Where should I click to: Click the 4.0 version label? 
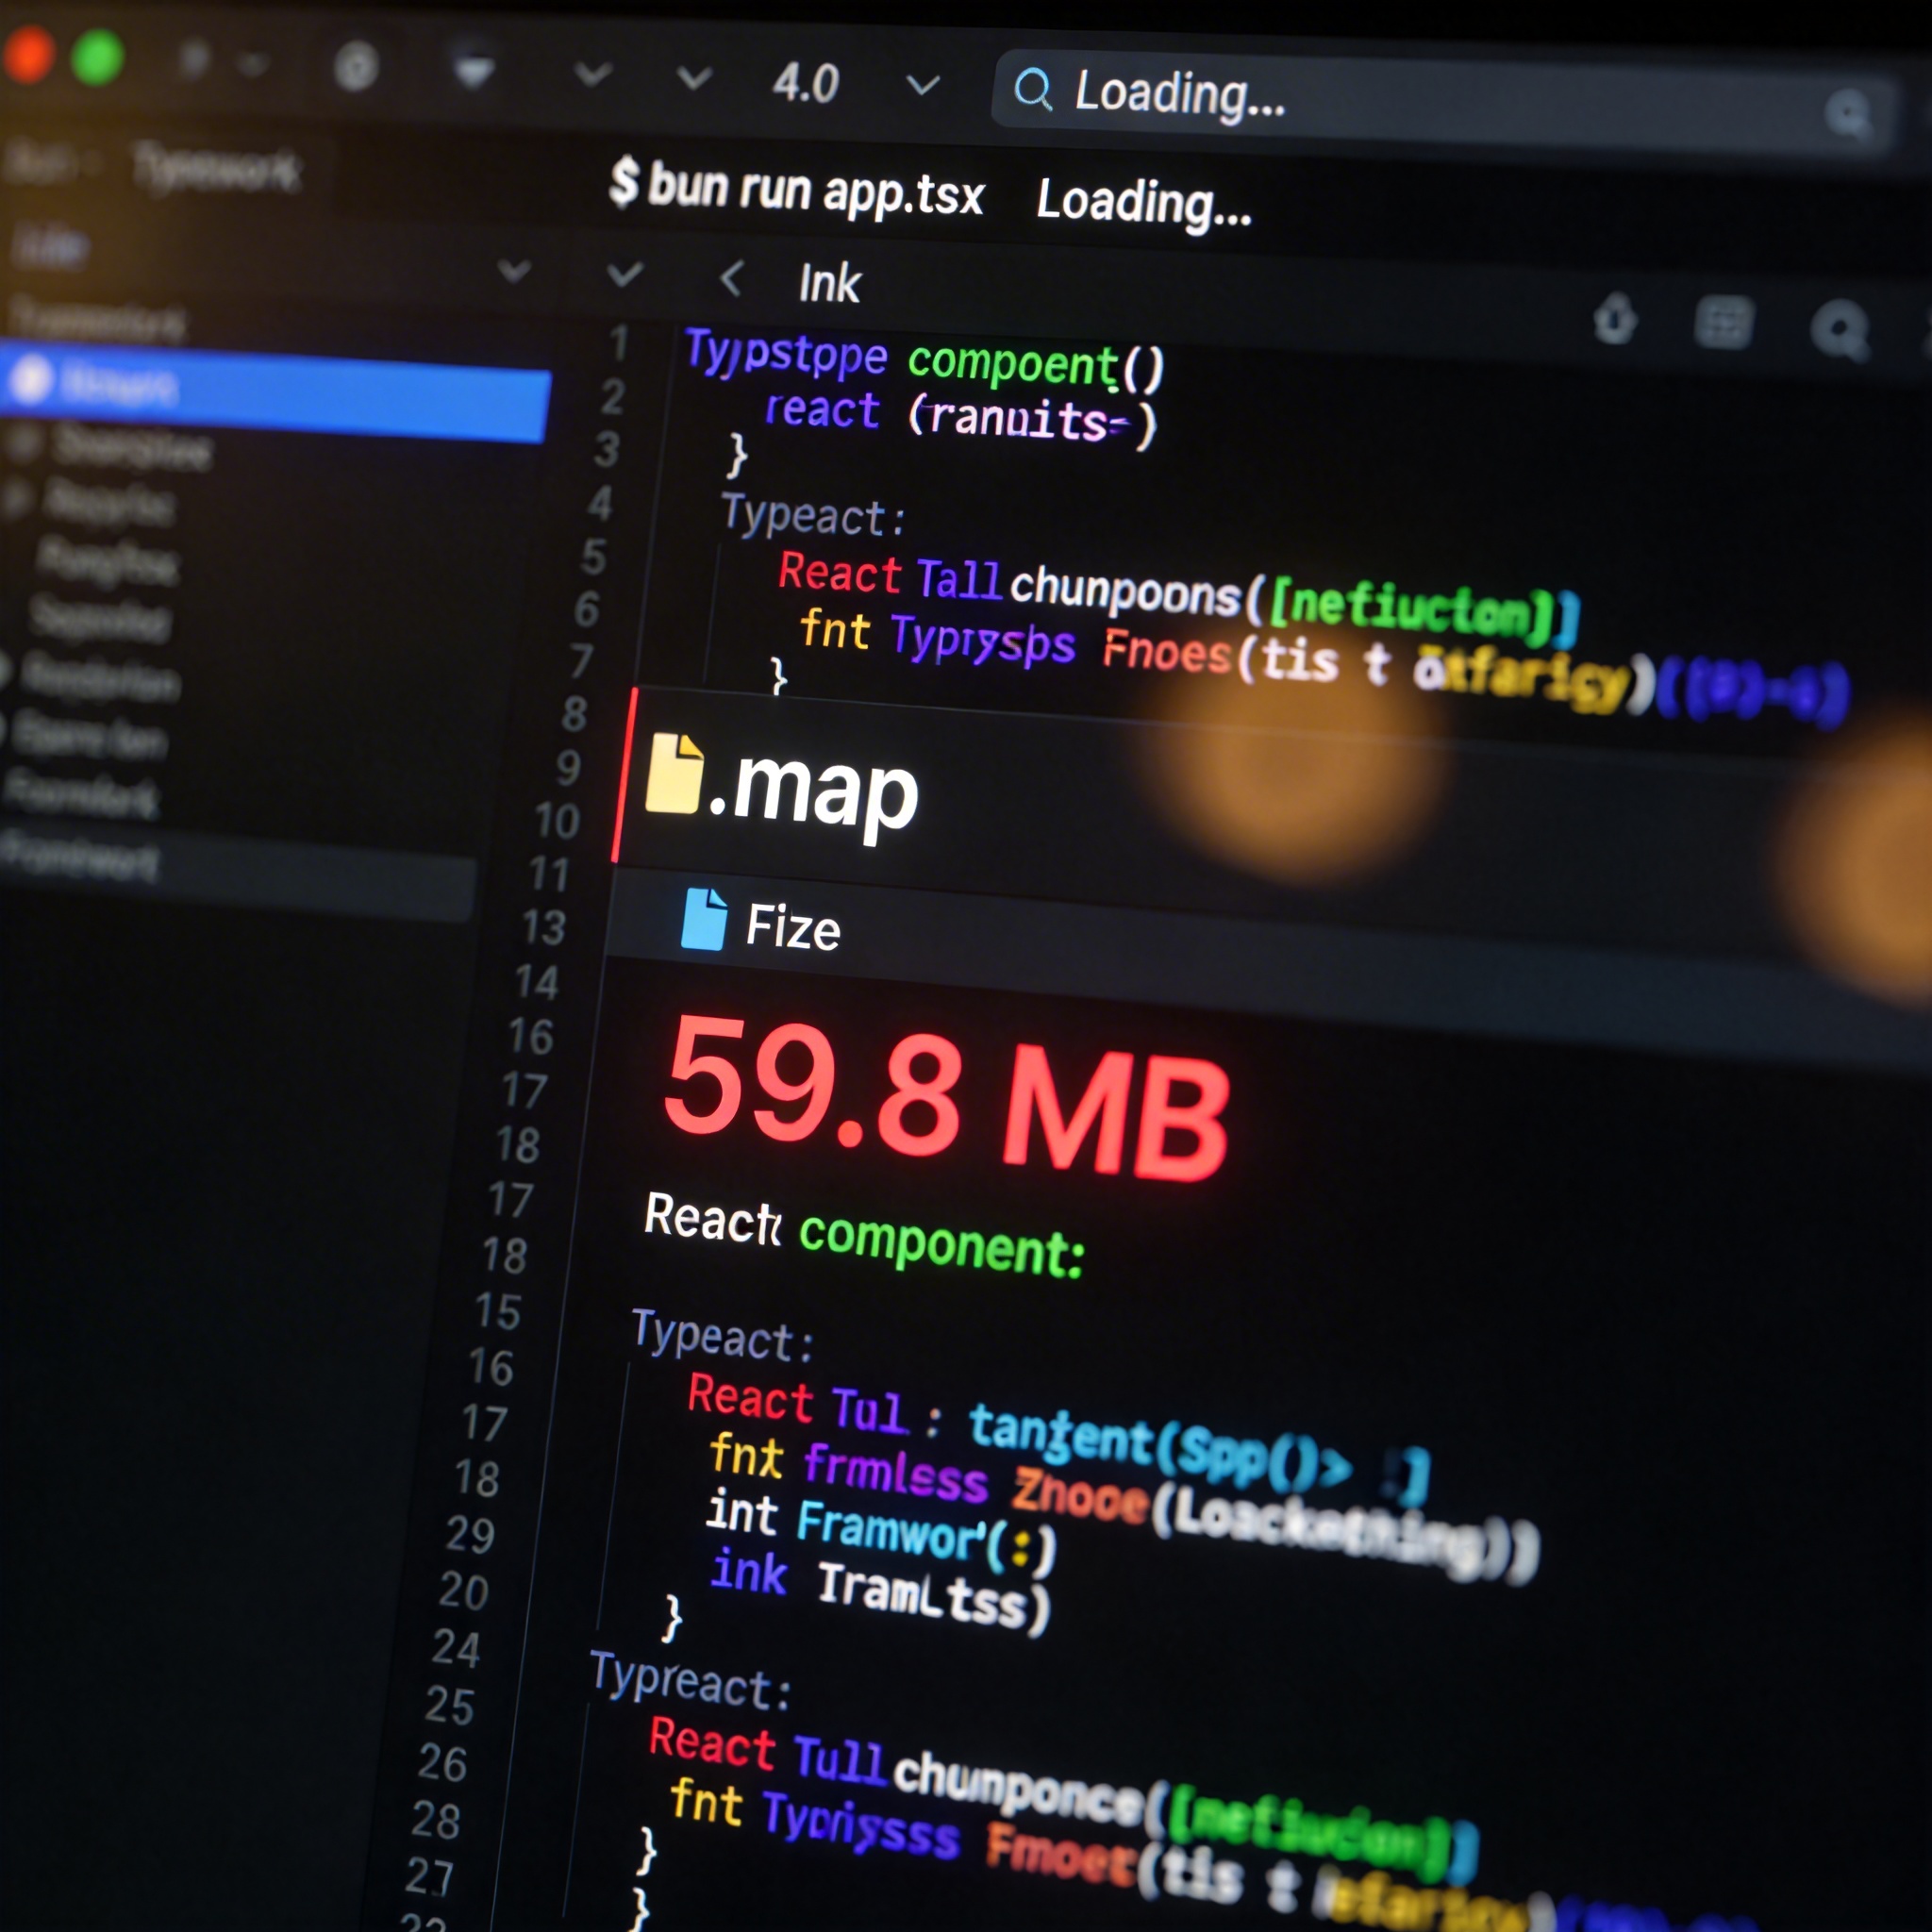(x=805, y=83)
